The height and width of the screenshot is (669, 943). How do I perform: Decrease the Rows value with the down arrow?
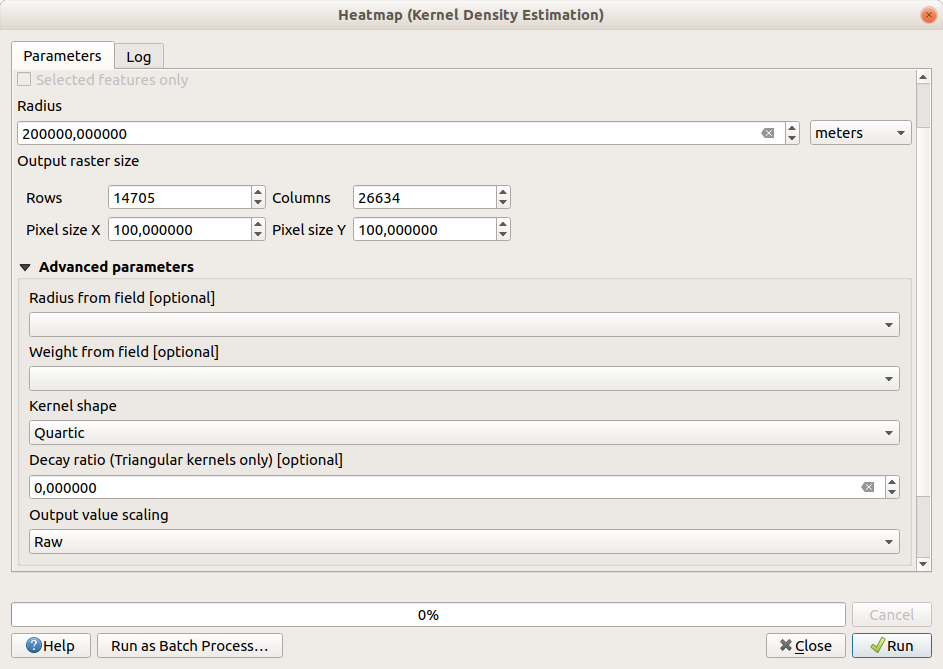click(258, 203)
